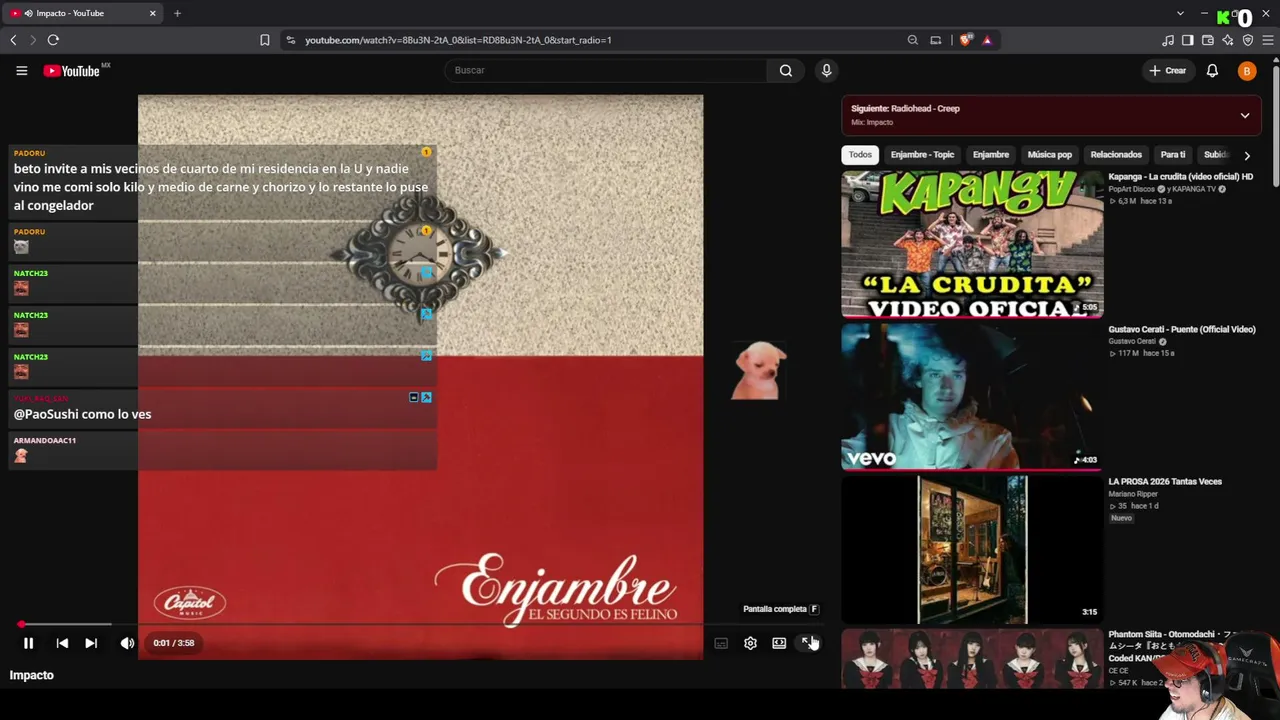Open the Phantom Siita Otomodachi thumbnail
Viewport: 1280px width, 720px height.
[972, 658]
